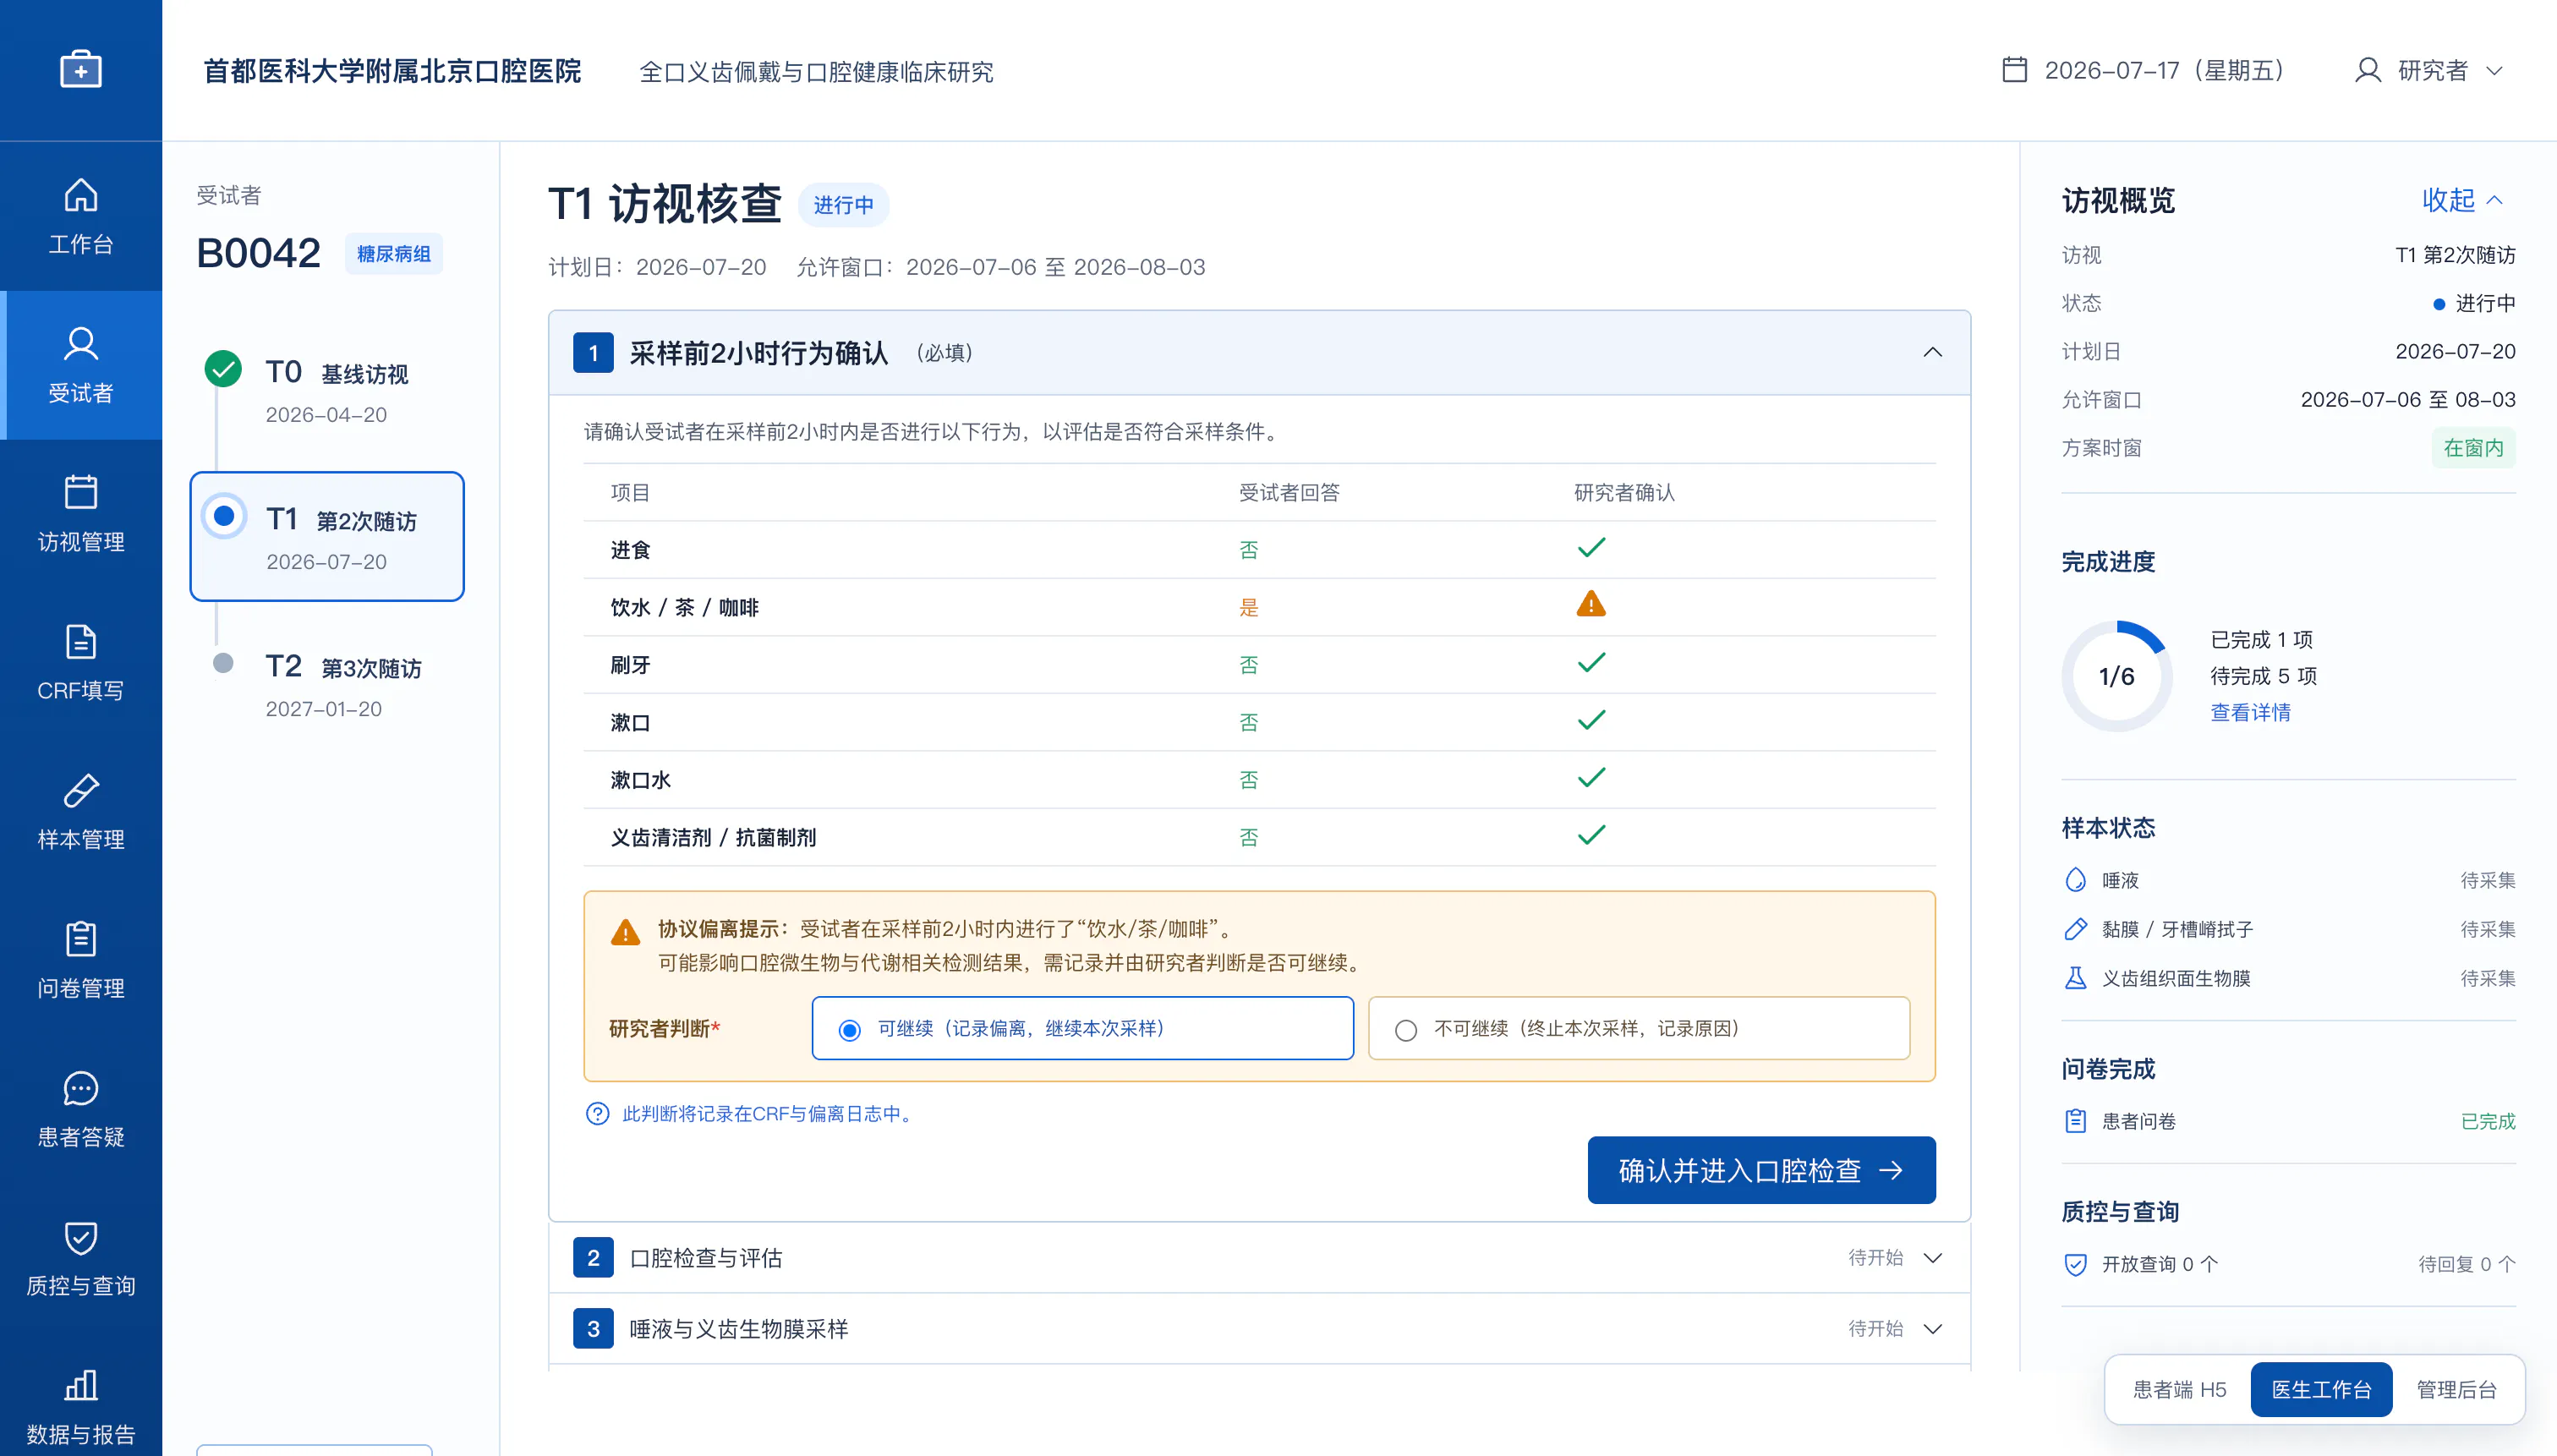Screen dimensions: 2557x1456
Task: Open 样本管理 test tube icon
Action: (x=81, y=790)
